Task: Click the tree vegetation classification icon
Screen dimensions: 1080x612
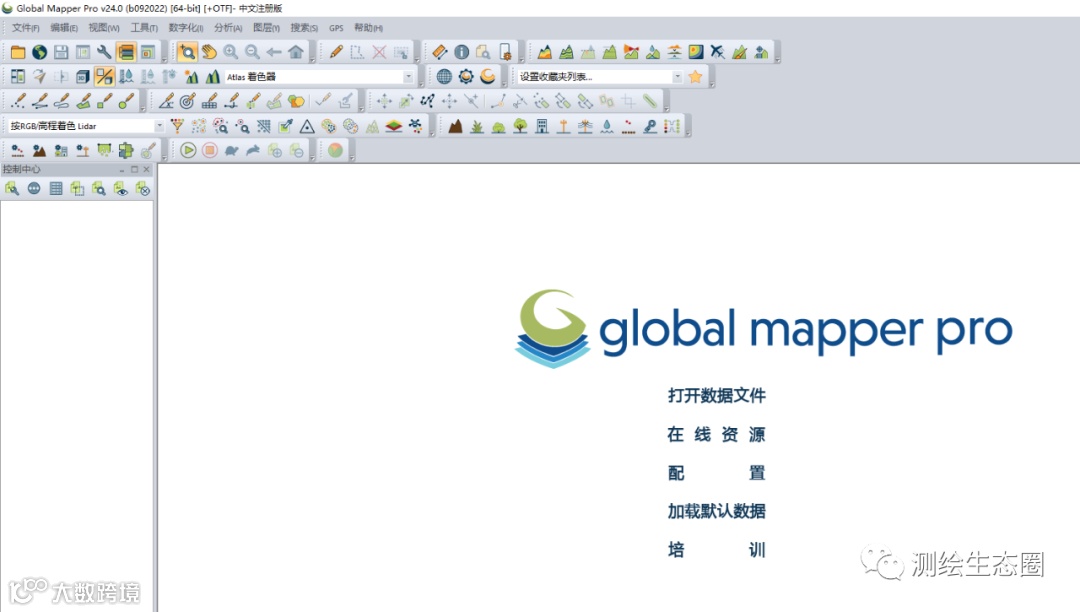Action: coord(520,126)
